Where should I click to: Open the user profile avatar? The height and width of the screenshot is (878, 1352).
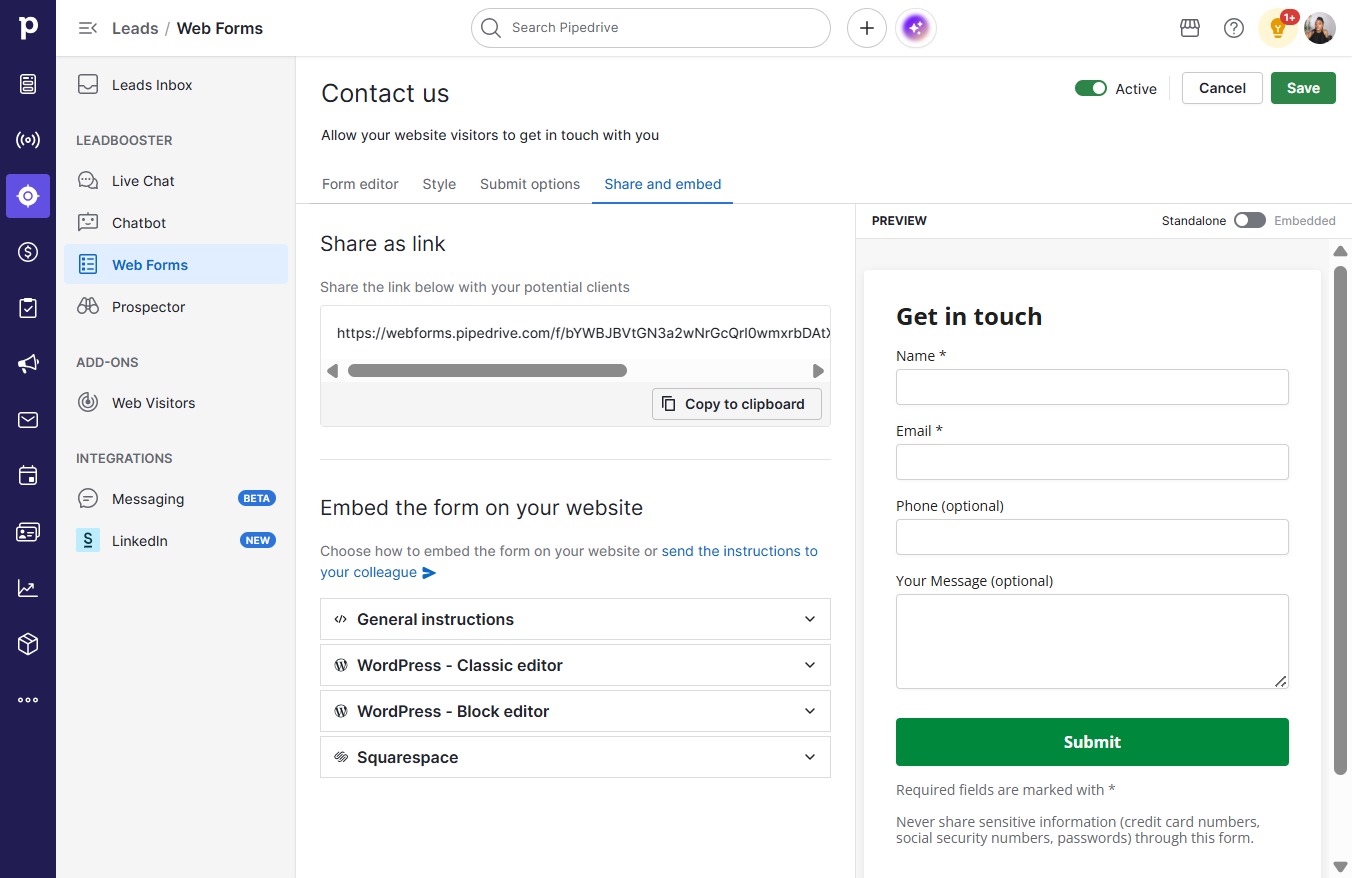point(1320,28)
